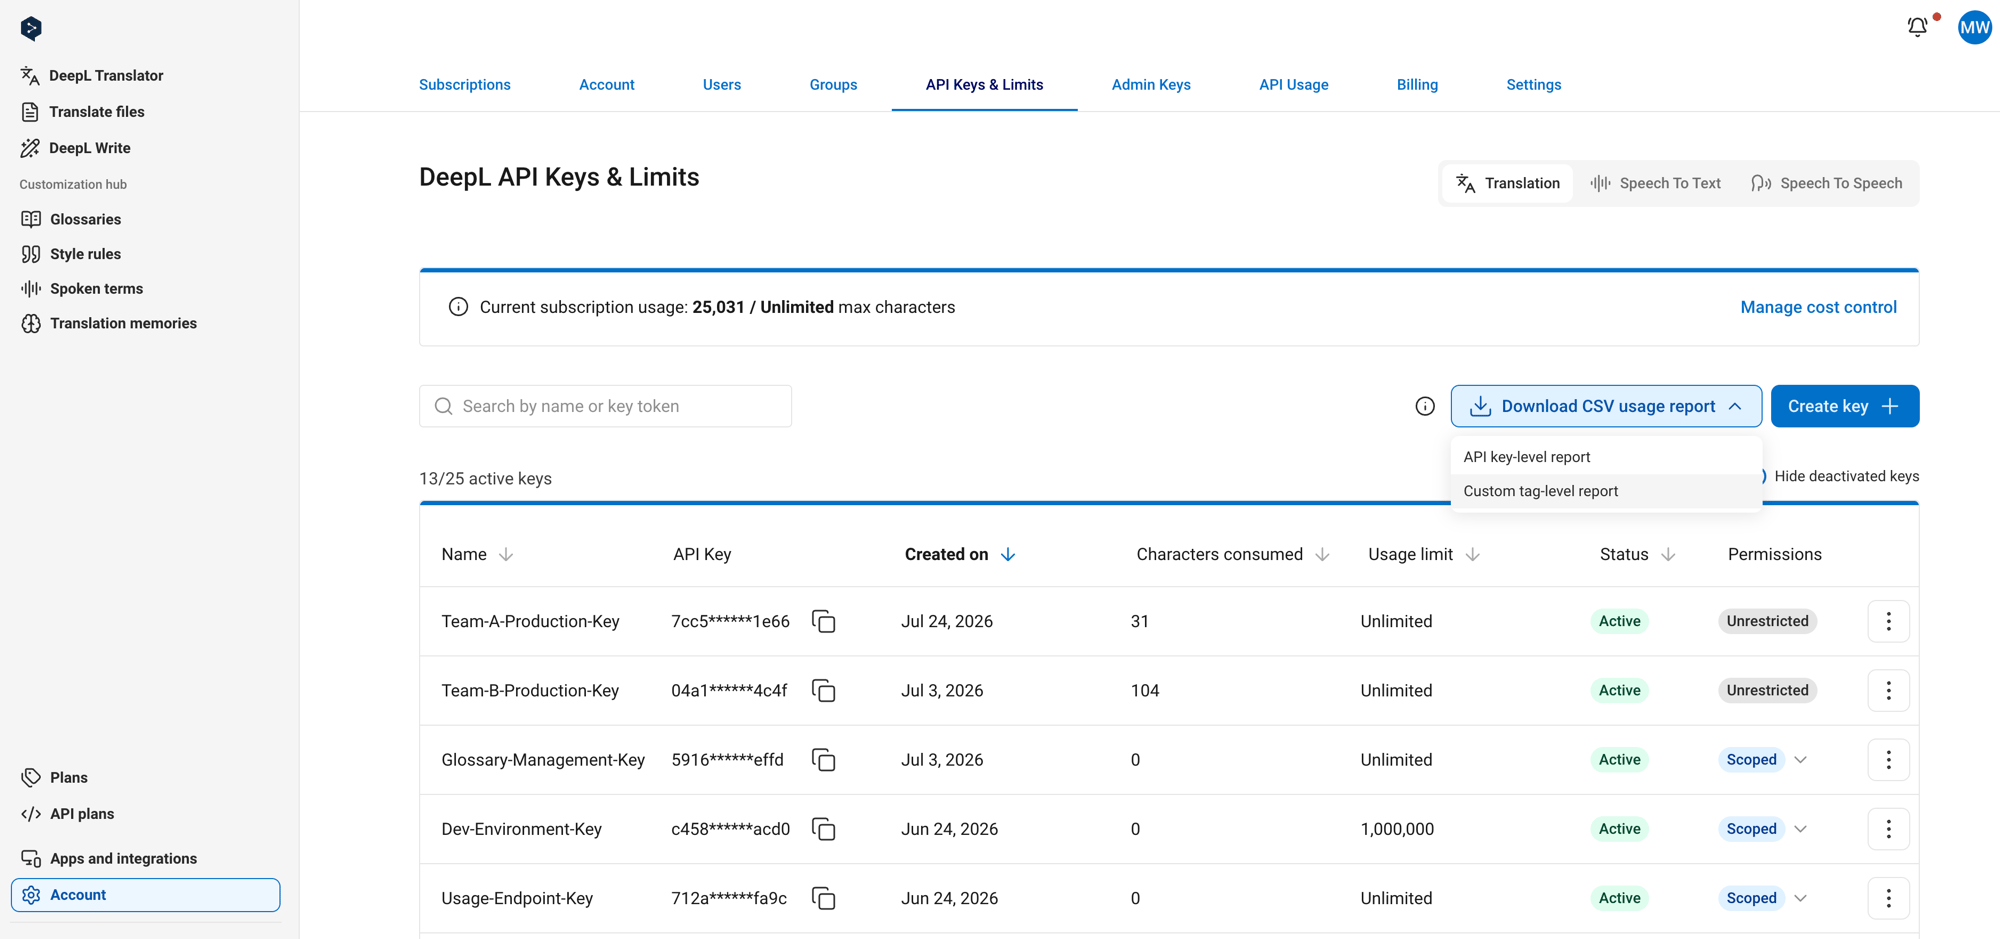This screenshot has width=2000, height=939.
Task: Go to Translate files in sidebar
Action: click(82, 112)
